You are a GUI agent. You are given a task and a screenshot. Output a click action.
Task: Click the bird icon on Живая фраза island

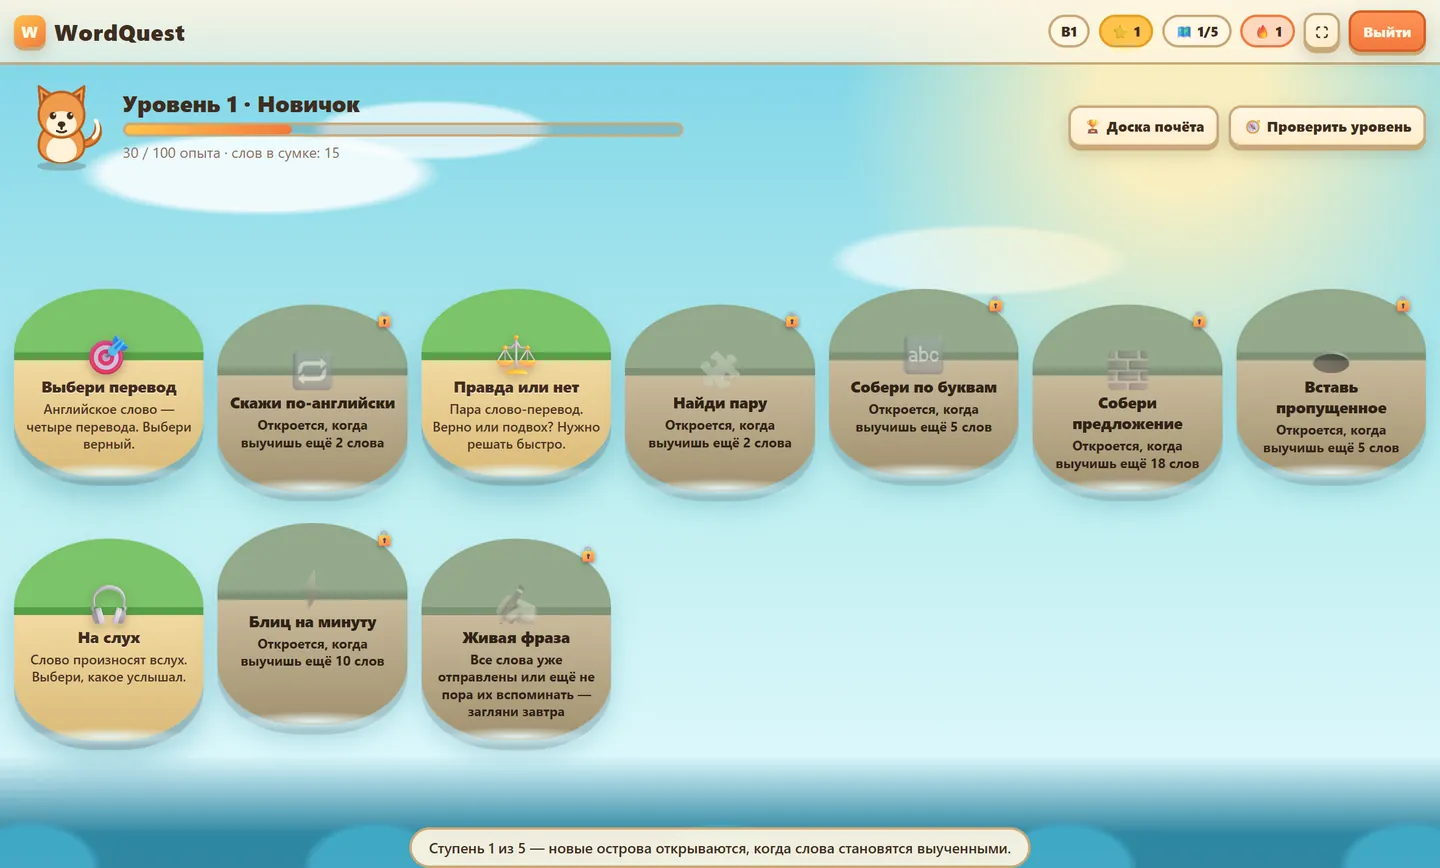516,604
